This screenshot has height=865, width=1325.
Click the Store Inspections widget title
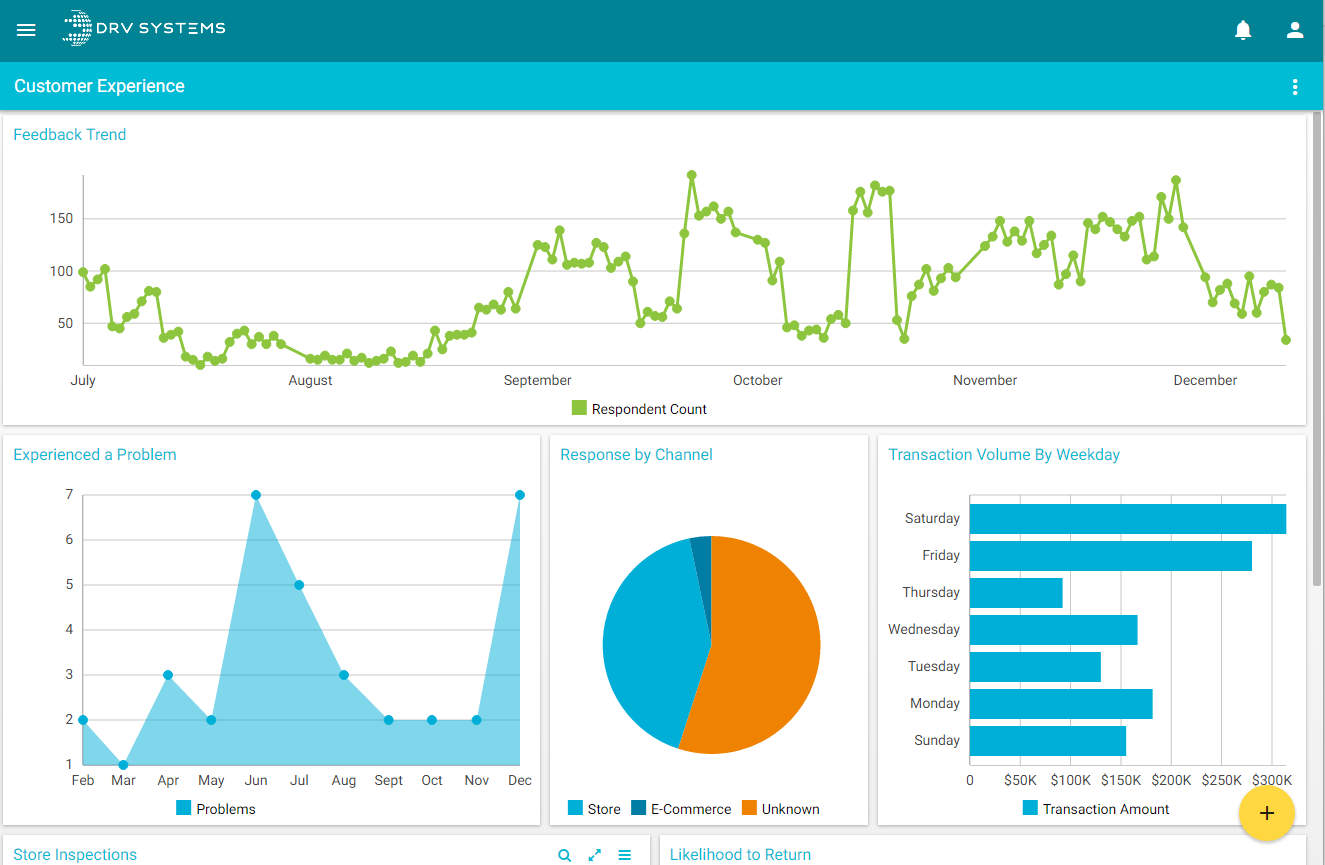coord(75,855)
